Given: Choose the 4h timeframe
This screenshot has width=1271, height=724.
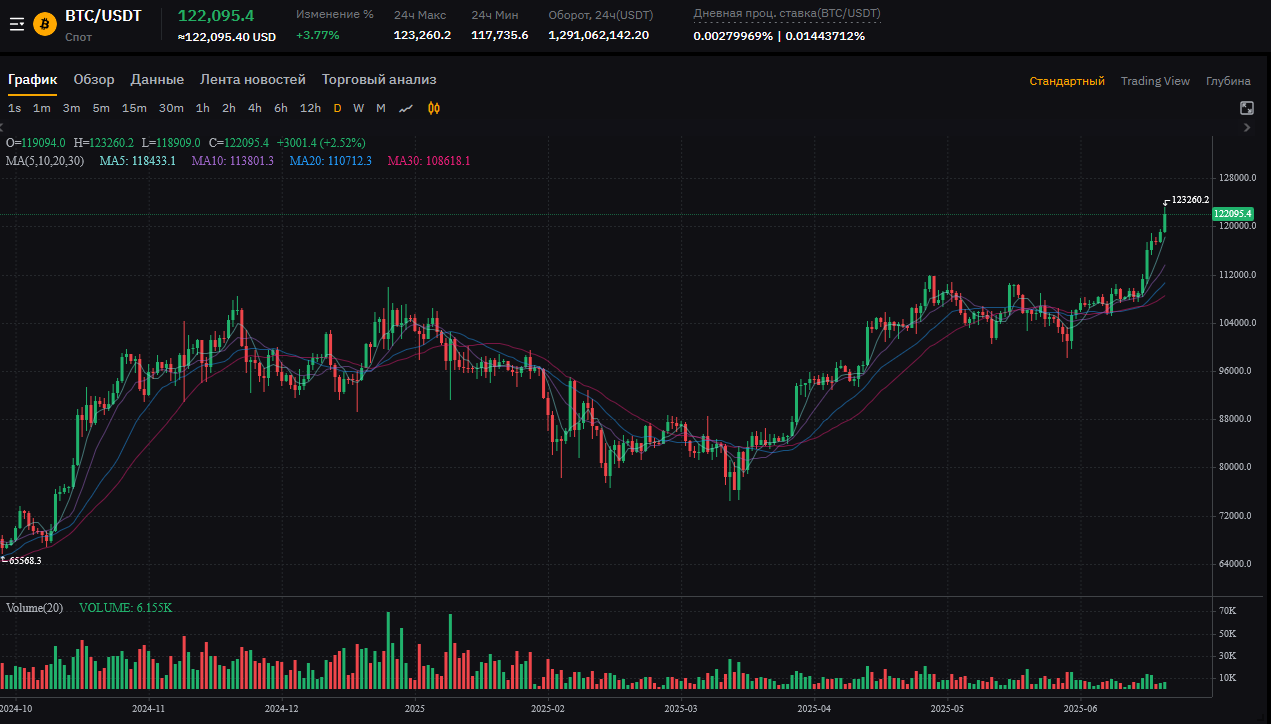Looking at the screenshot, I should pos(255,108).
